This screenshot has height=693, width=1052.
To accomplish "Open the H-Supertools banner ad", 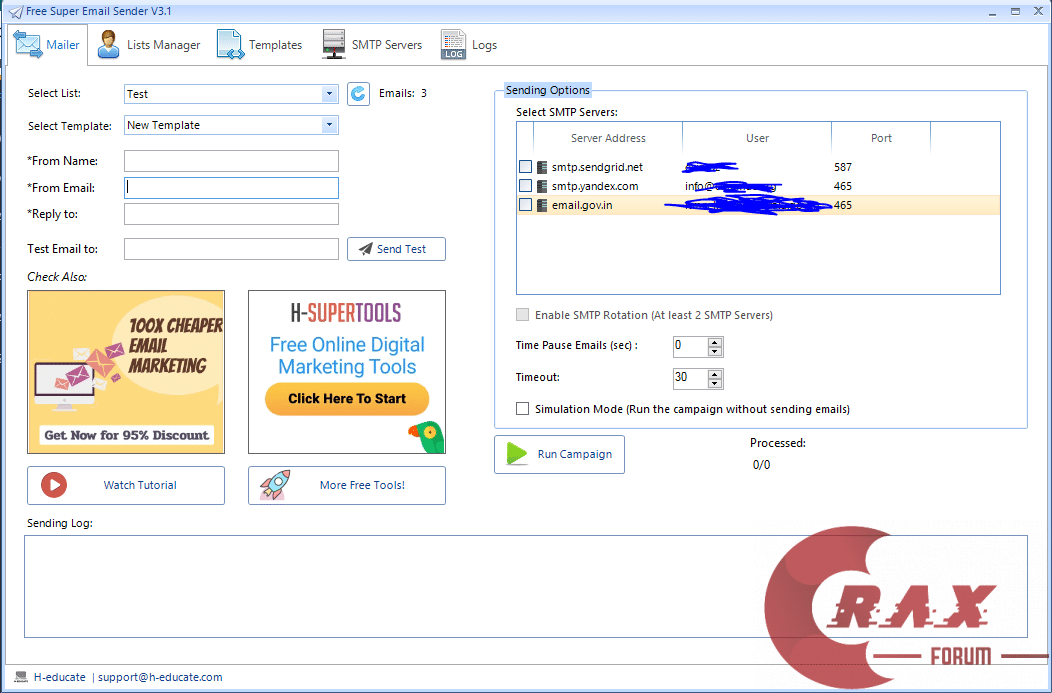I will click(x=347, y=372).
